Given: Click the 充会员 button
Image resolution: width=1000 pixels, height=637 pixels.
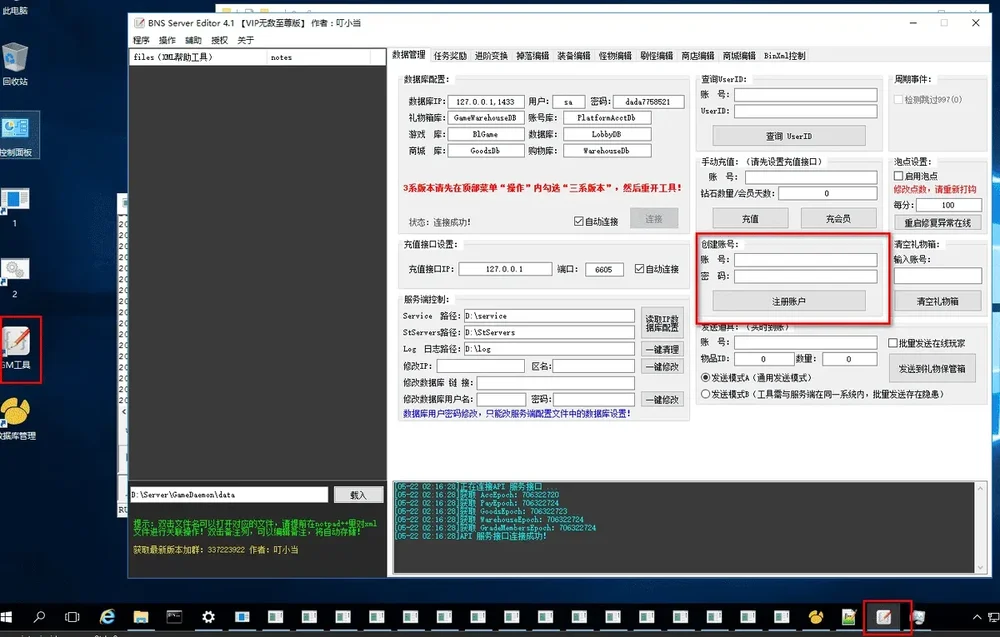Looking at the screenshot, I should click(x=838, y=219).
